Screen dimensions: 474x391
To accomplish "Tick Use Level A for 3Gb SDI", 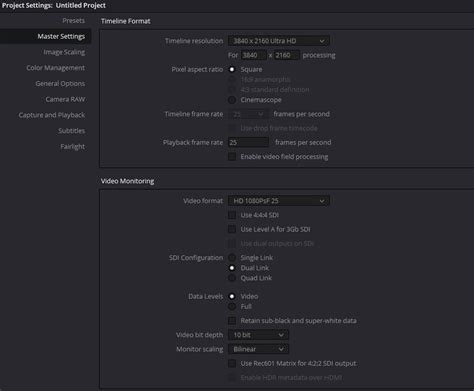I will click(232, 229).
